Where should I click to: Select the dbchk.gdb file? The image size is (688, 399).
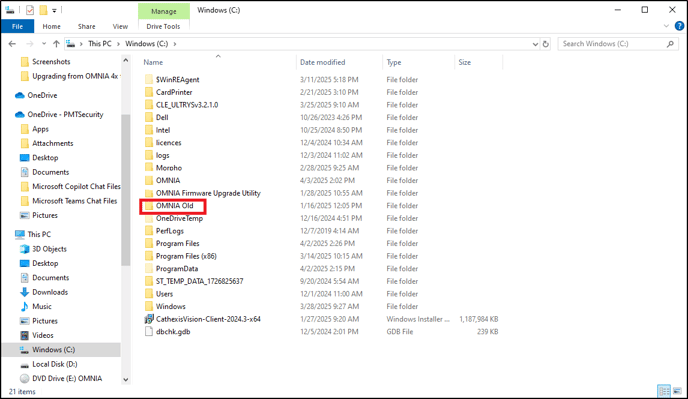pos(173,332)
